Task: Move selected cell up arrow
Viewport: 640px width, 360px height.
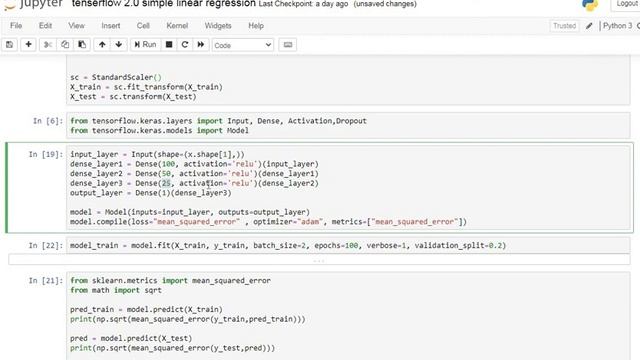Action: [102, 44]
